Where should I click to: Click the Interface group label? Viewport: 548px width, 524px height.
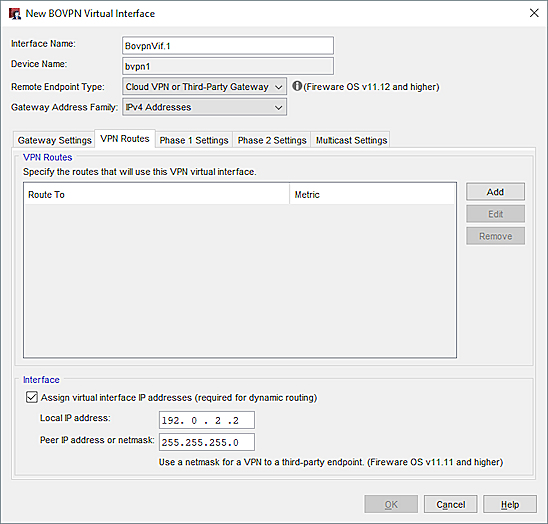(41, 380)
